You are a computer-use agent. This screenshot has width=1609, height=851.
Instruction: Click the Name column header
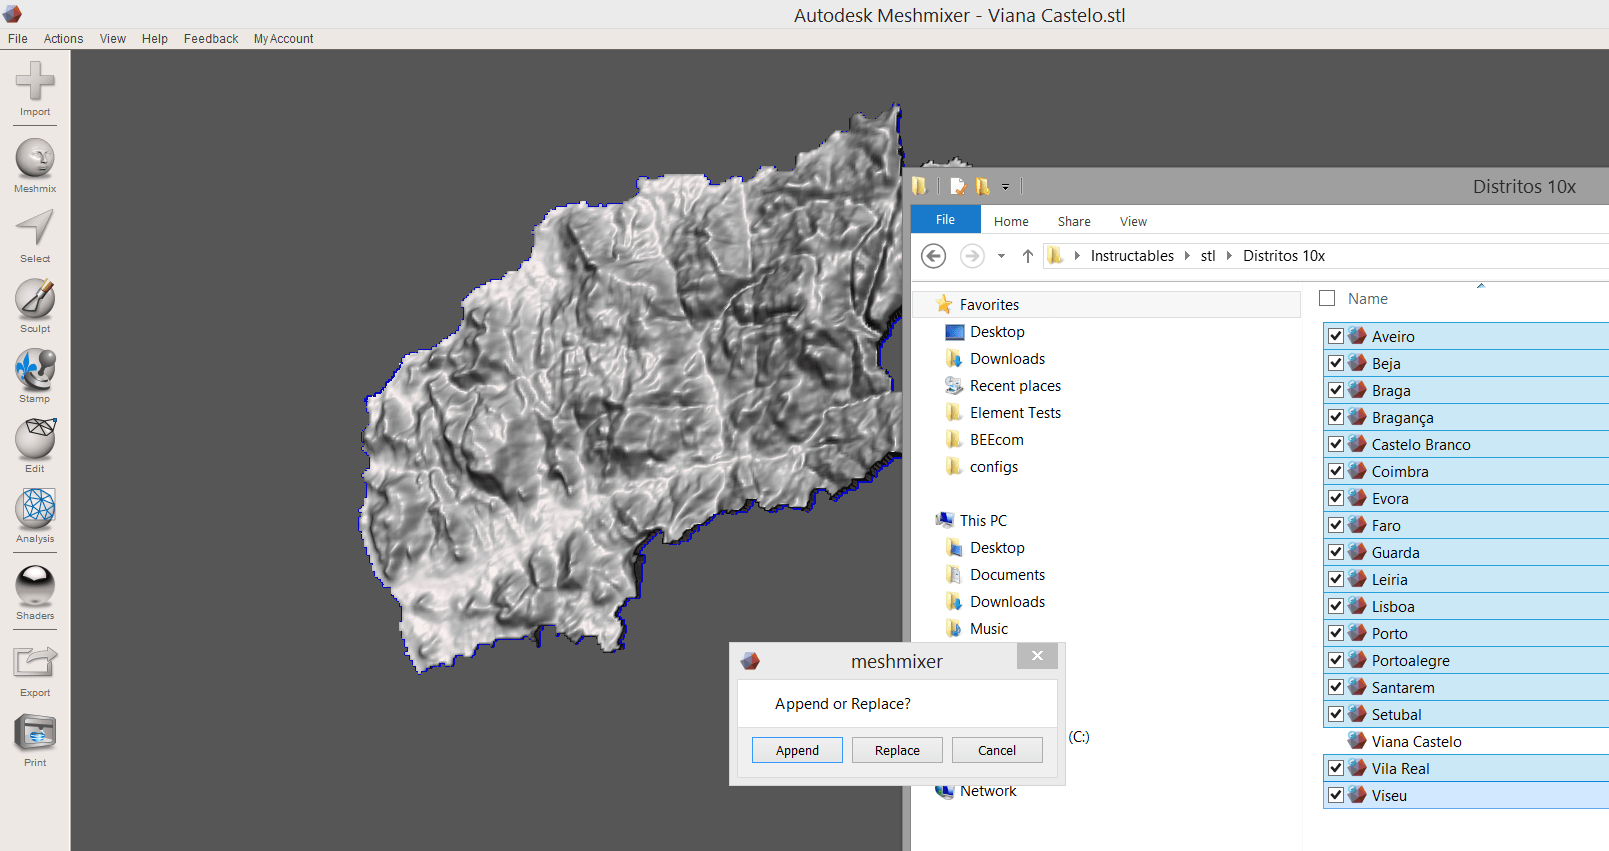coord(1368,299)
